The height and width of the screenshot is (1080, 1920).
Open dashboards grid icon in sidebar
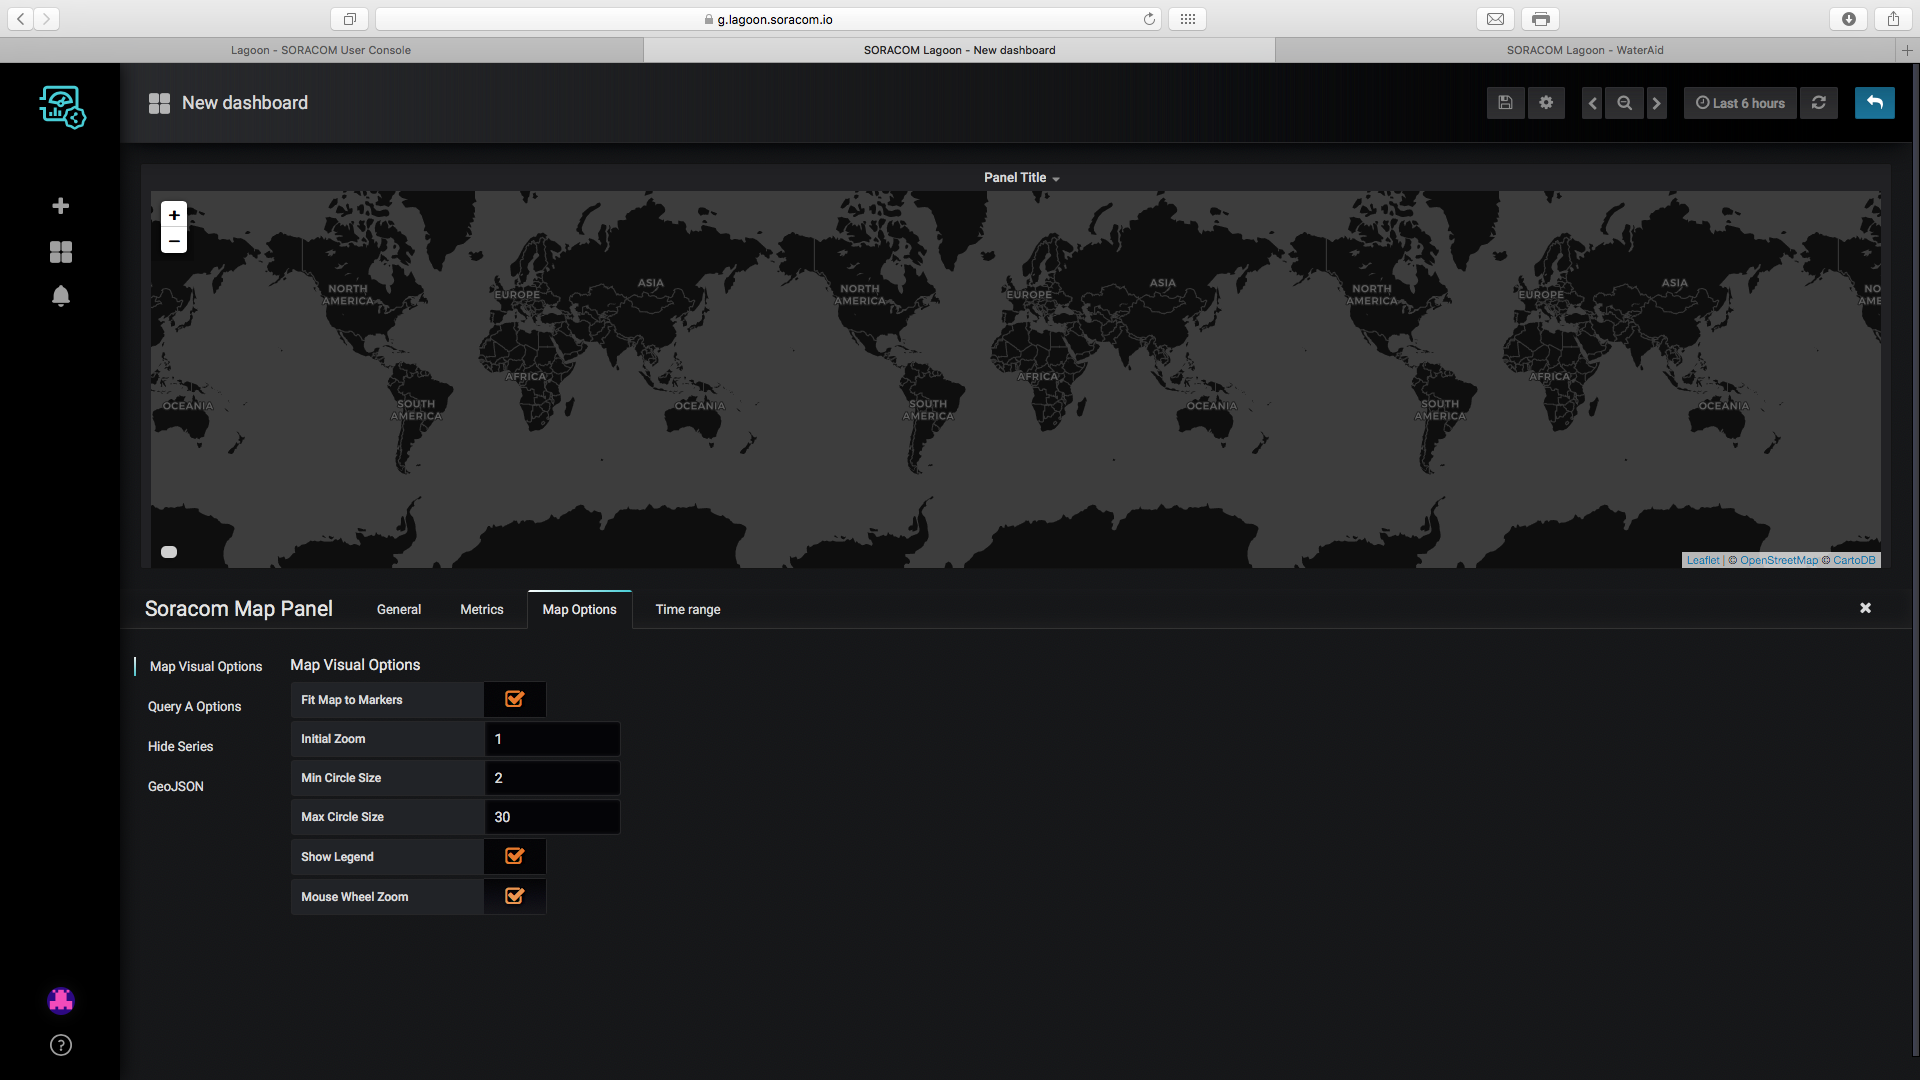pos(61,252)
